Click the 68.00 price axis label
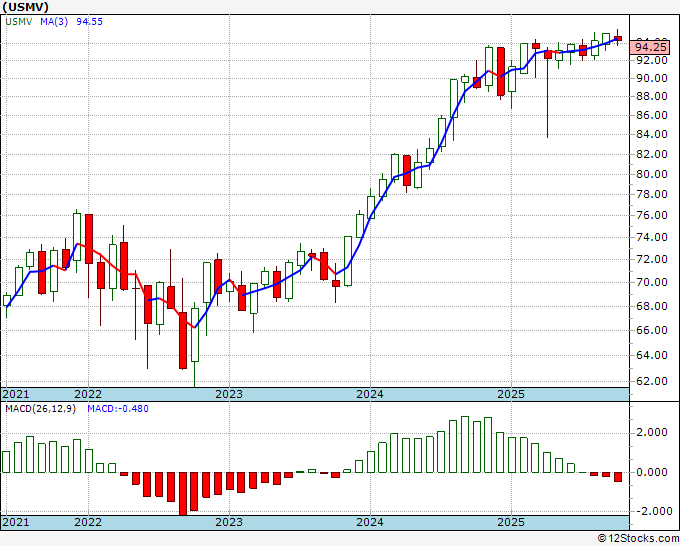Viewport: 680px width, 546px height. point(652,306)
